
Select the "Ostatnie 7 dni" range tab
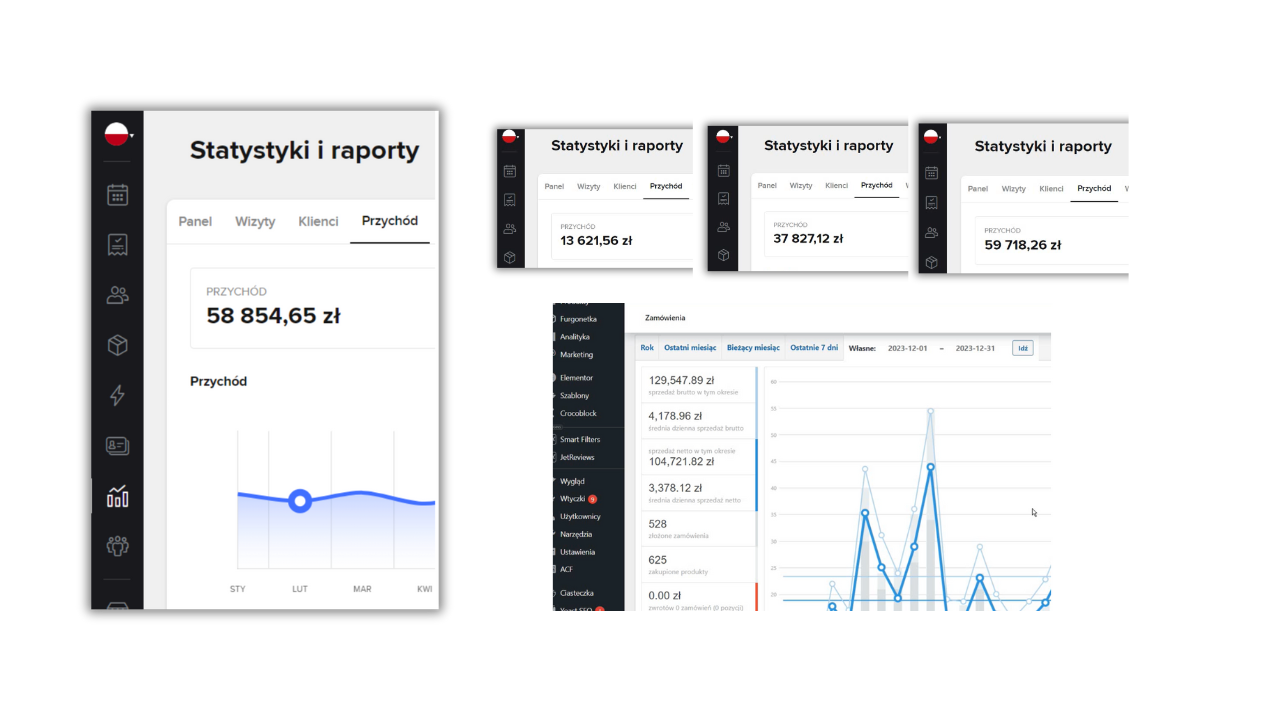coord(814,348)
